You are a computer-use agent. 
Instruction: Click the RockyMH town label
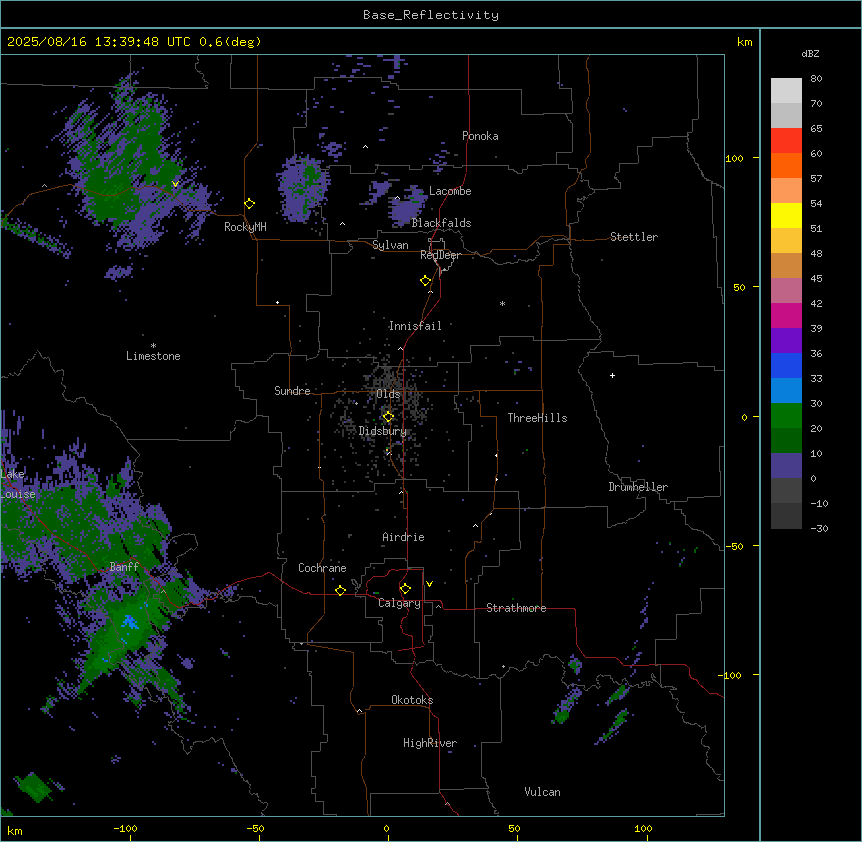(245, 227)
